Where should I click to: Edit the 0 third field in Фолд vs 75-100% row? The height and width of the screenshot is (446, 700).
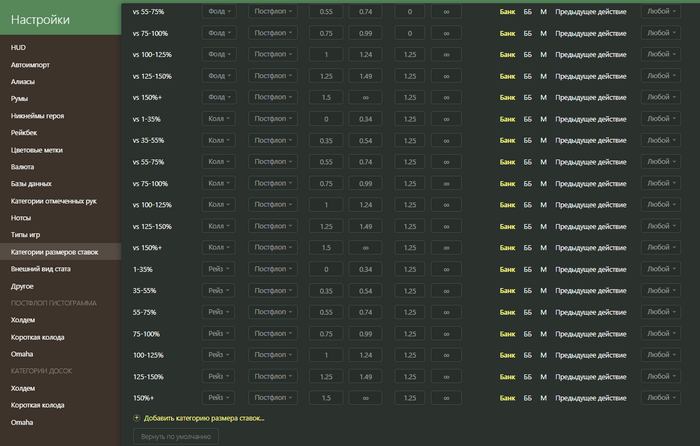click(409, 33)
